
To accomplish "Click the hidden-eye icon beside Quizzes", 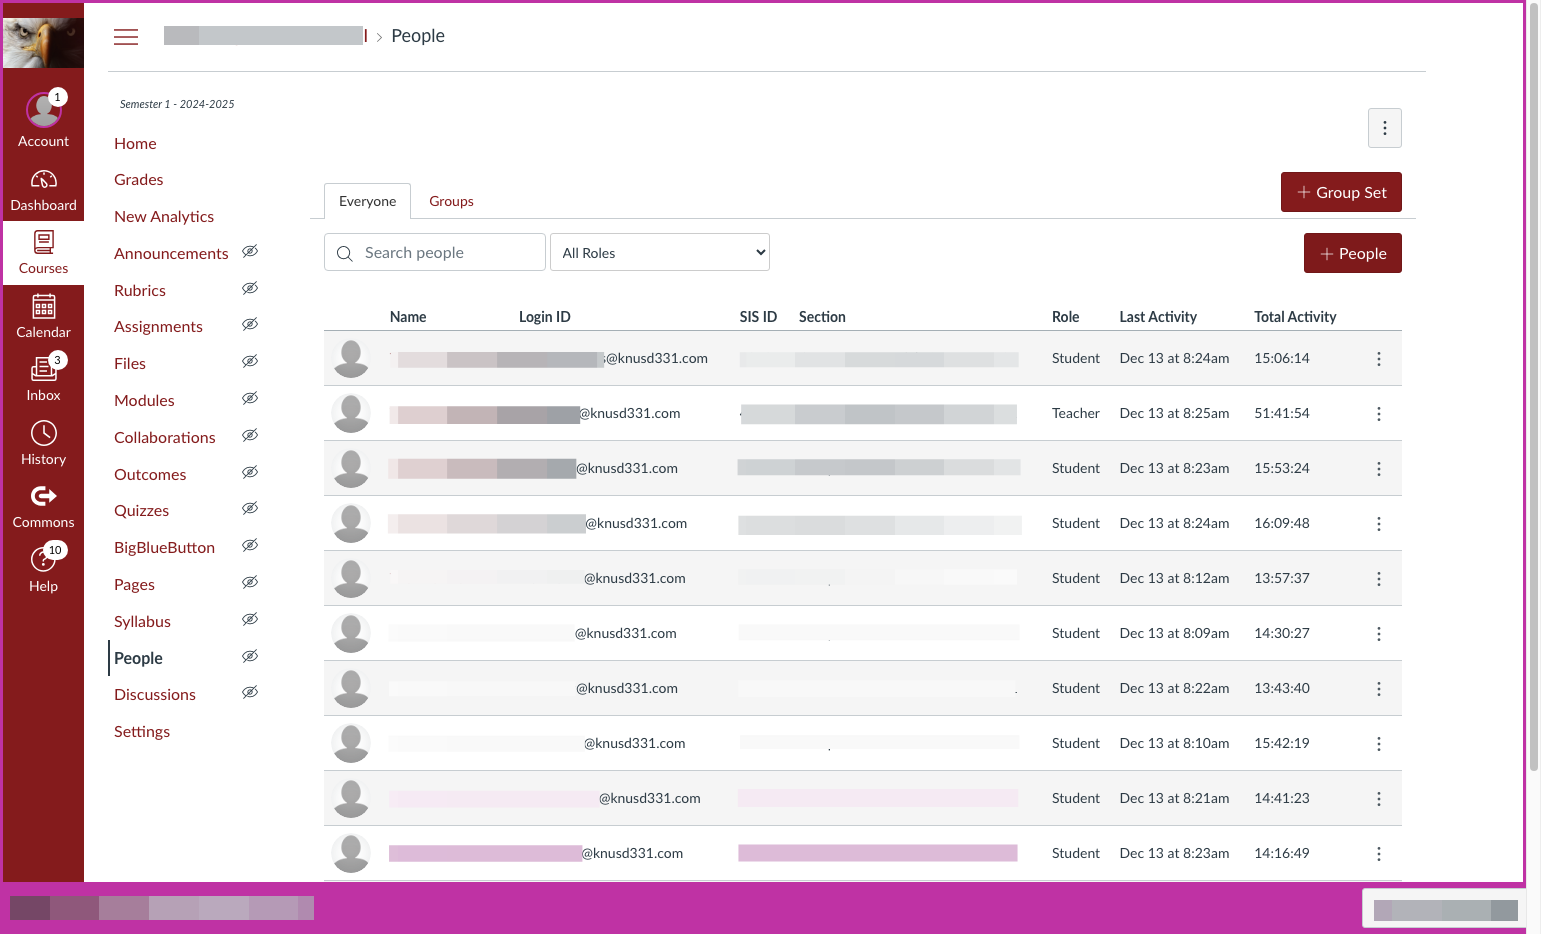I will coord(250,508).
